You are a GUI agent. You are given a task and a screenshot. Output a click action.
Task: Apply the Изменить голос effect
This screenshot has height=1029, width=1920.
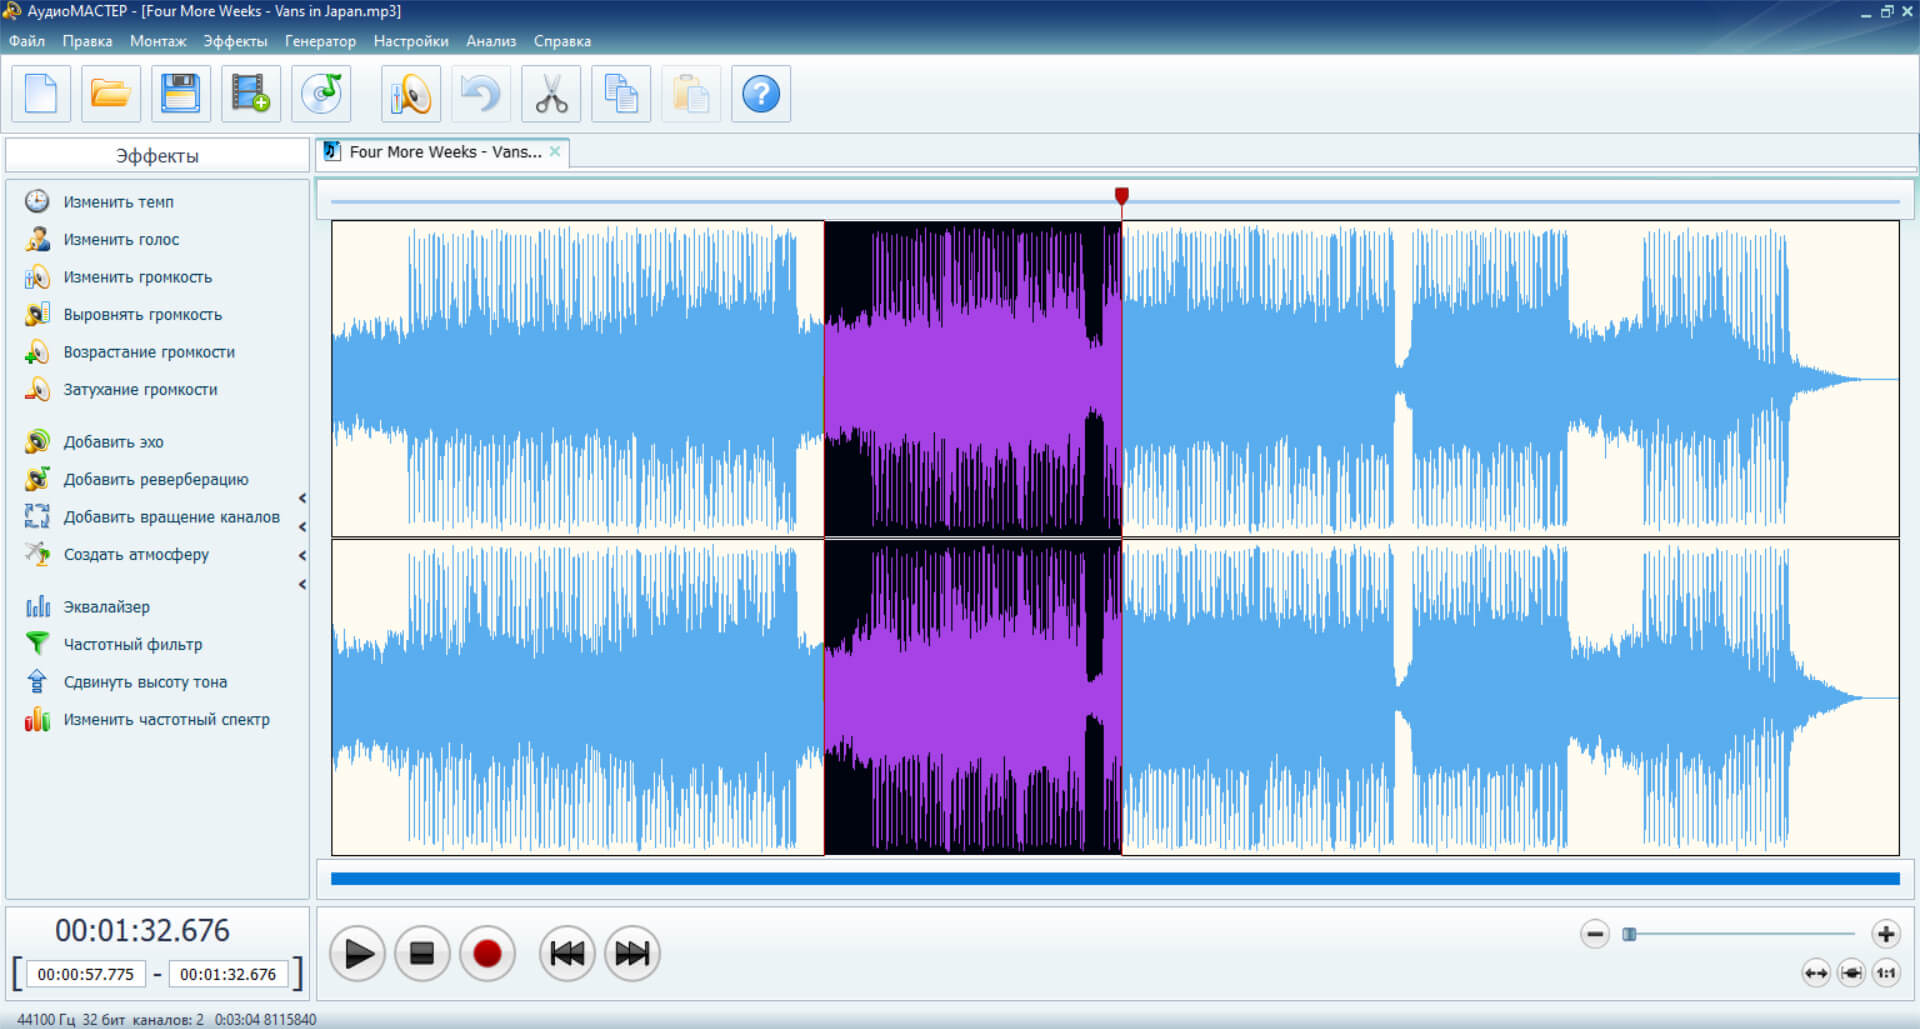pos(121,239)
